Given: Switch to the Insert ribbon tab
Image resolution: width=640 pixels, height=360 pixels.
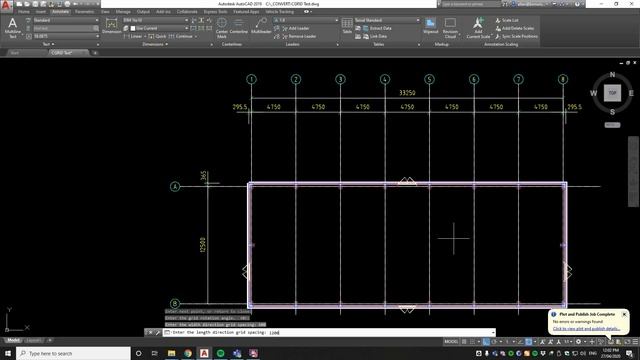Looking at the screenshot, I should (x=40, y=12).
